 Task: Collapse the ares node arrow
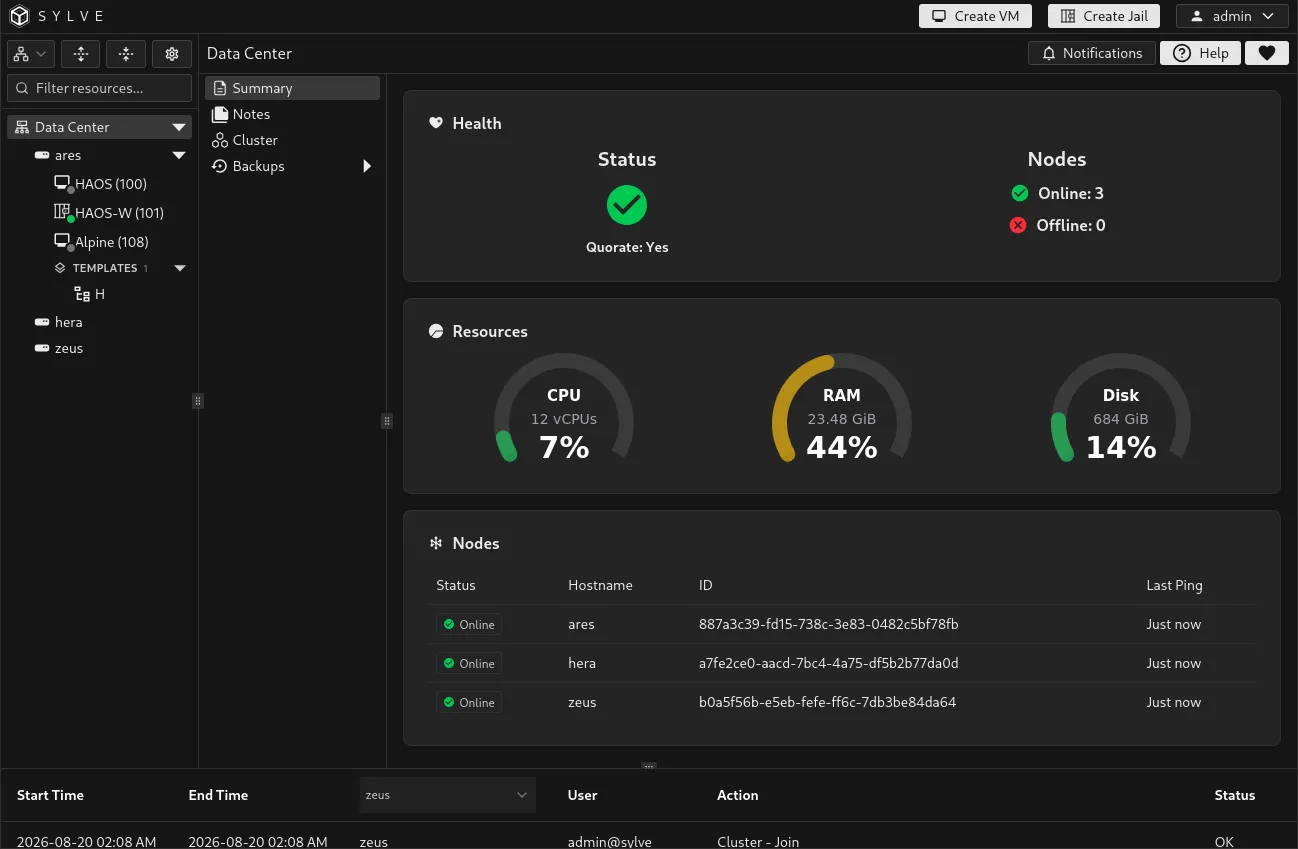(179, 155)
